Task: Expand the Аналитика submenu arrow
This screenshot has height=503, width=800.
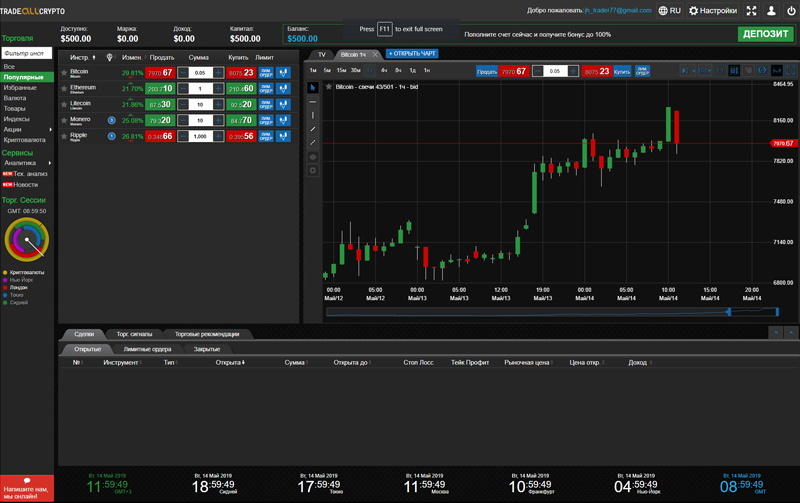Action: pos(50,163)
